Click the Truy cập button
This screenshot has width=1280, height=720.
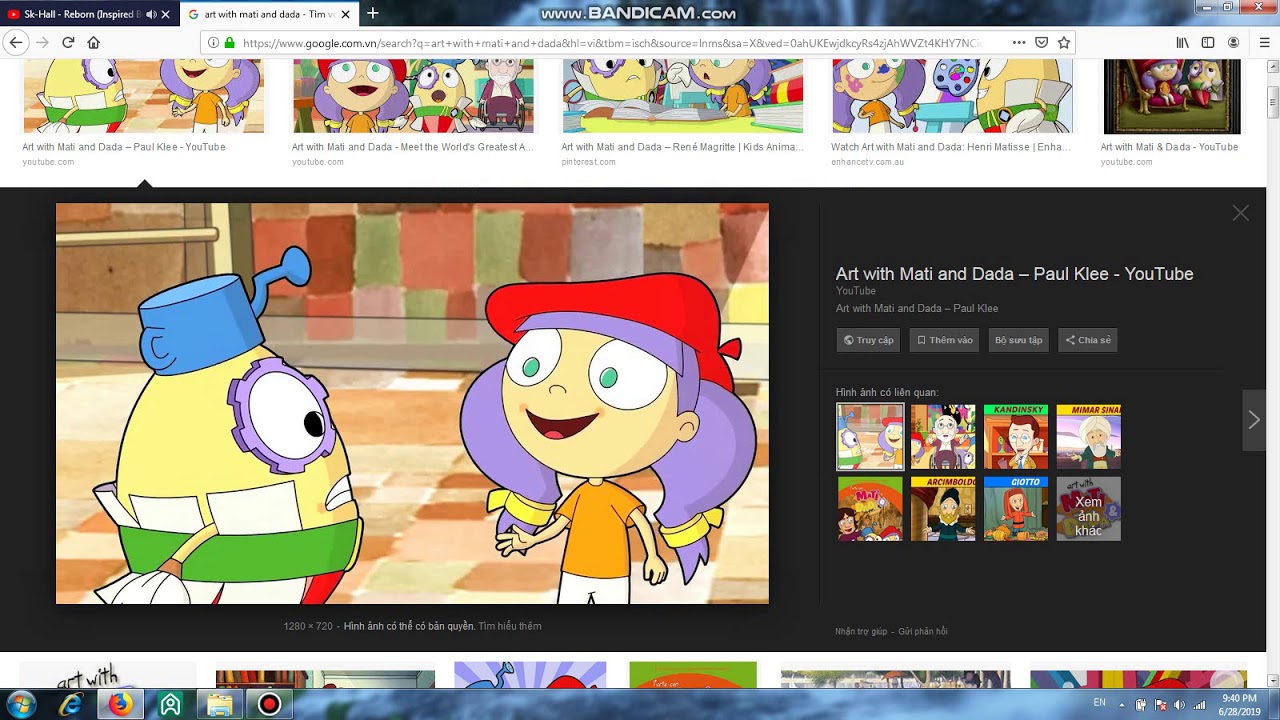click(869, 340)
